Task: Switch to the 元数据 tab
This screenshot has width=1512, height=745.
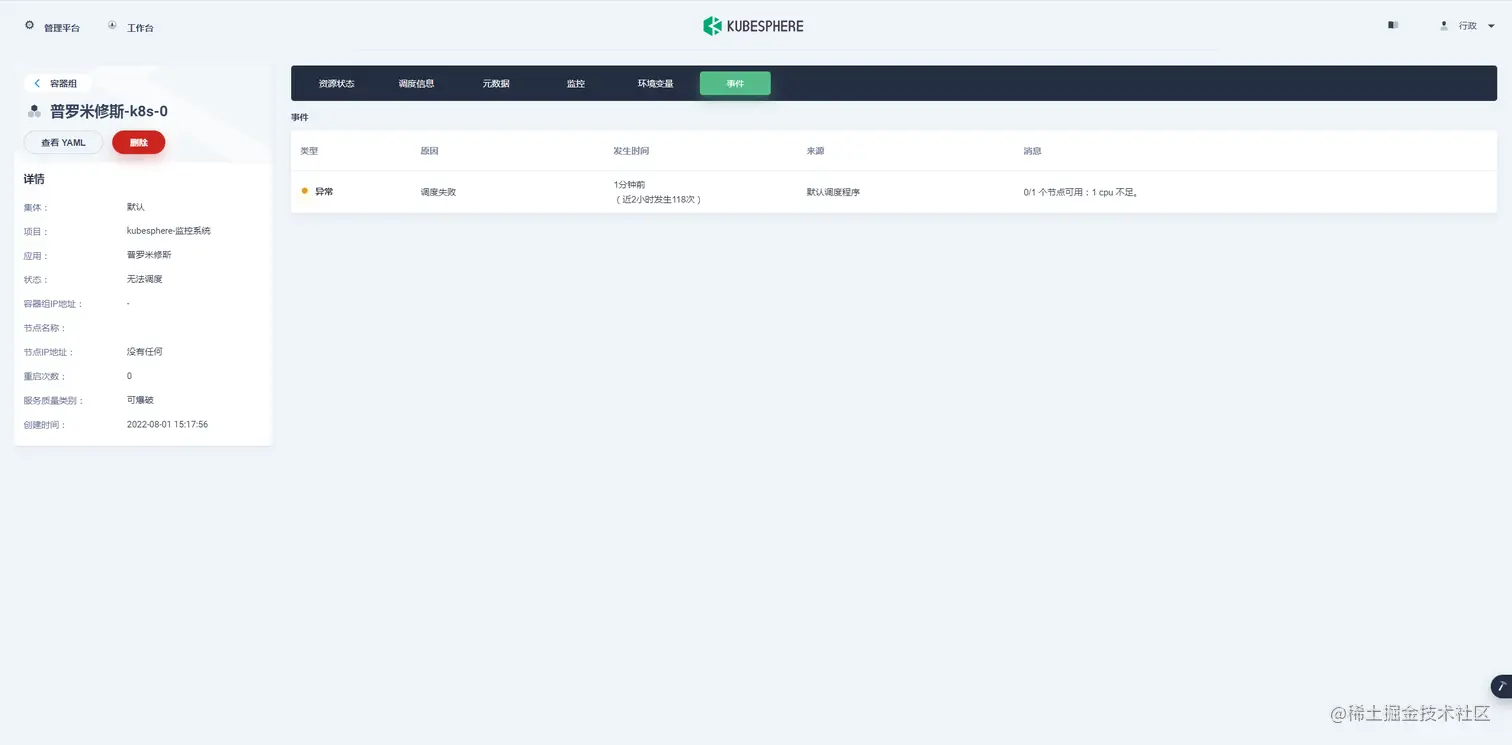Action: click(496, 84)
